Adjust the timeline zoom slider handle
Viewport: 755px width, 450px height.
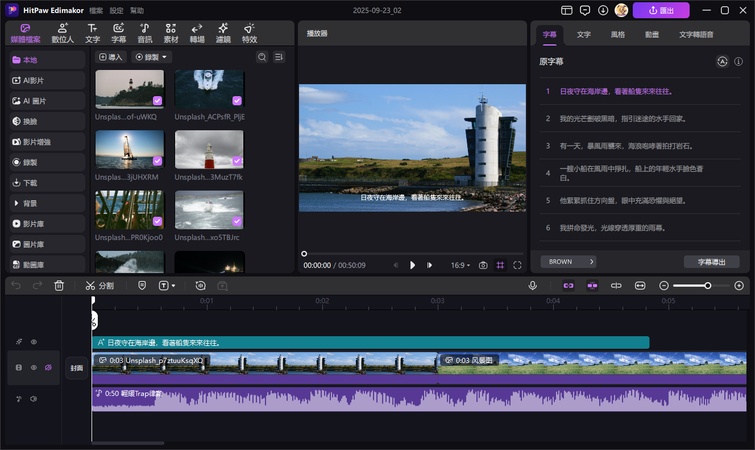[707, 285]
